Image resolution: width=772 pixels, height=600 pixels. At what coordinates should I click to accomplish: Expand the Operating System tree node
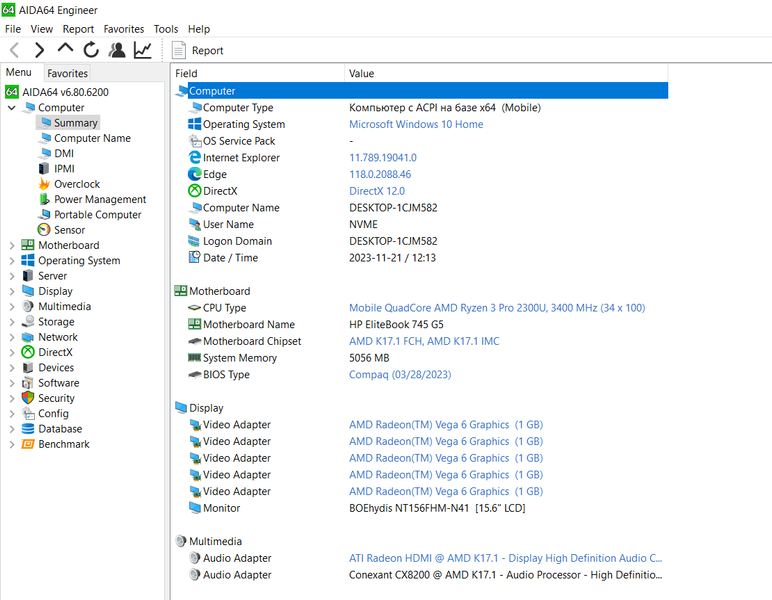(x=12, y=260)
